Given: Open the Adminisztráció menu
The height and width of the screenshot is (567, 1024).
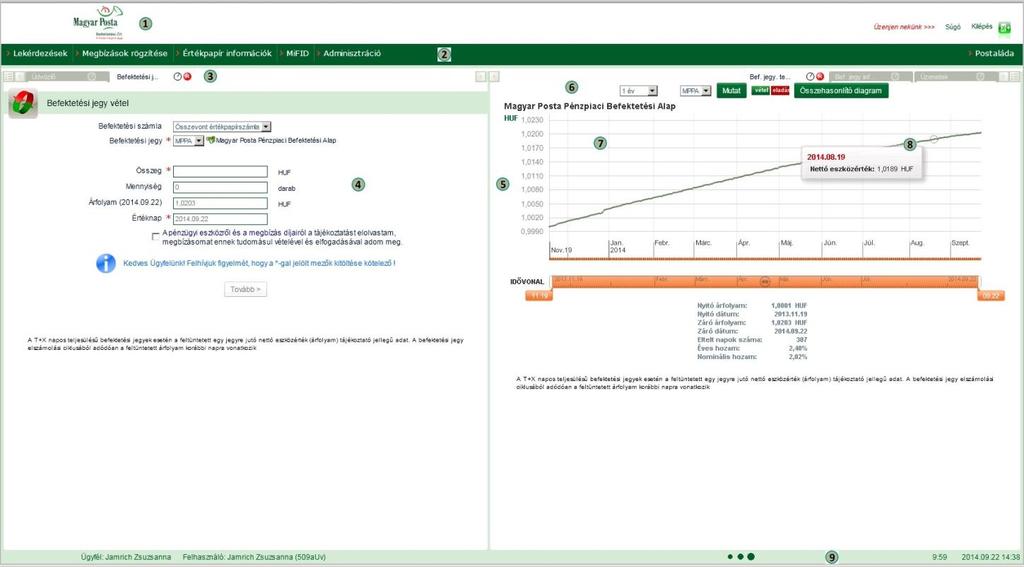Looking at the screenshot, I should (352, 54).
